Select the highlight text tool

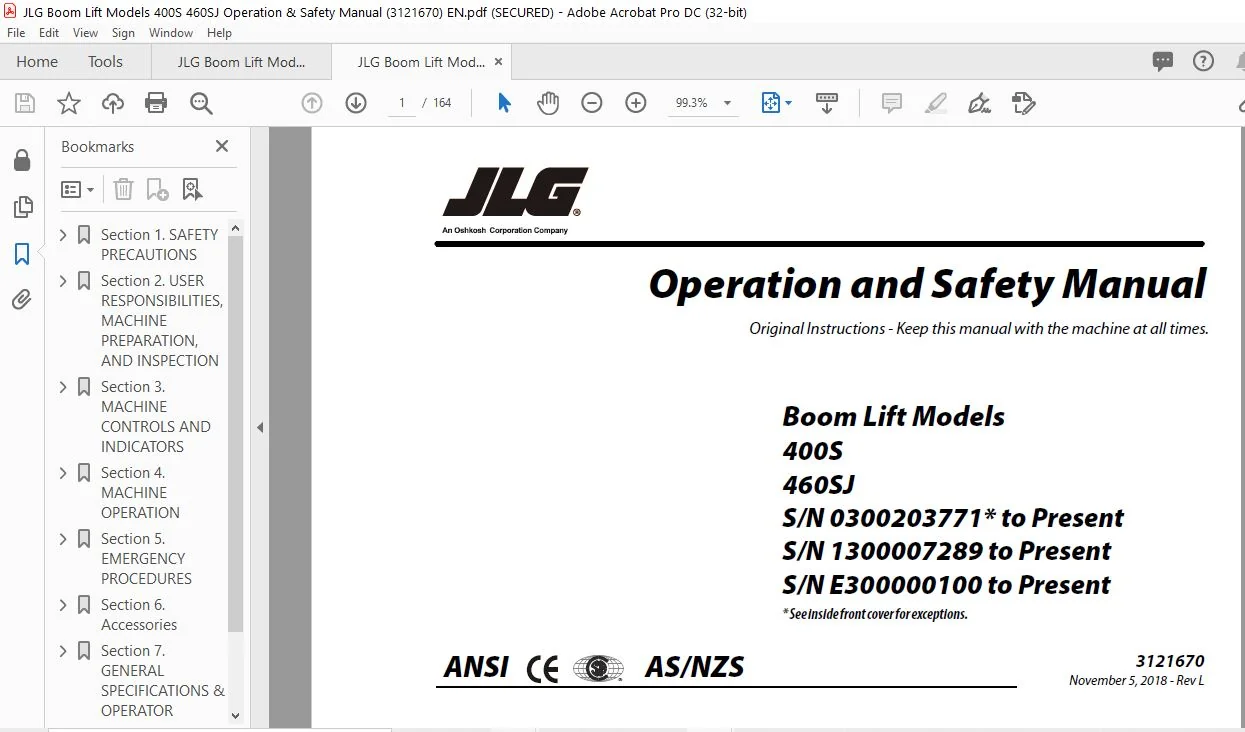tap(936, 103)
